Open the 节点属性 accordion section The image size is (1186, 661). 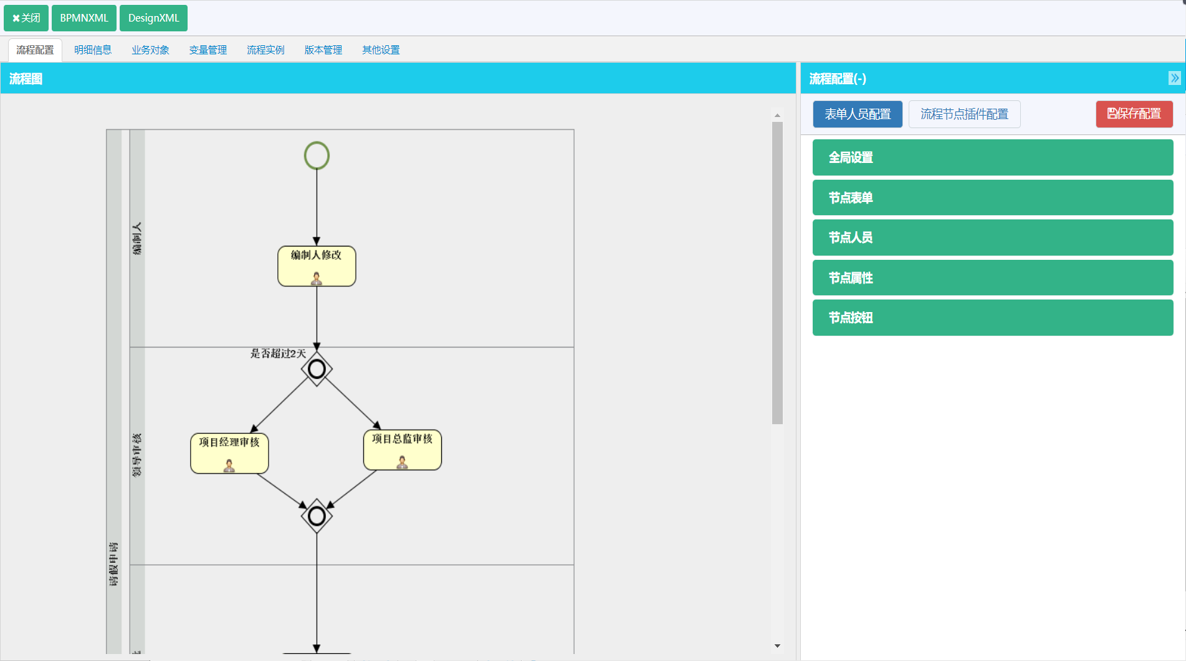tap(992, 278)
